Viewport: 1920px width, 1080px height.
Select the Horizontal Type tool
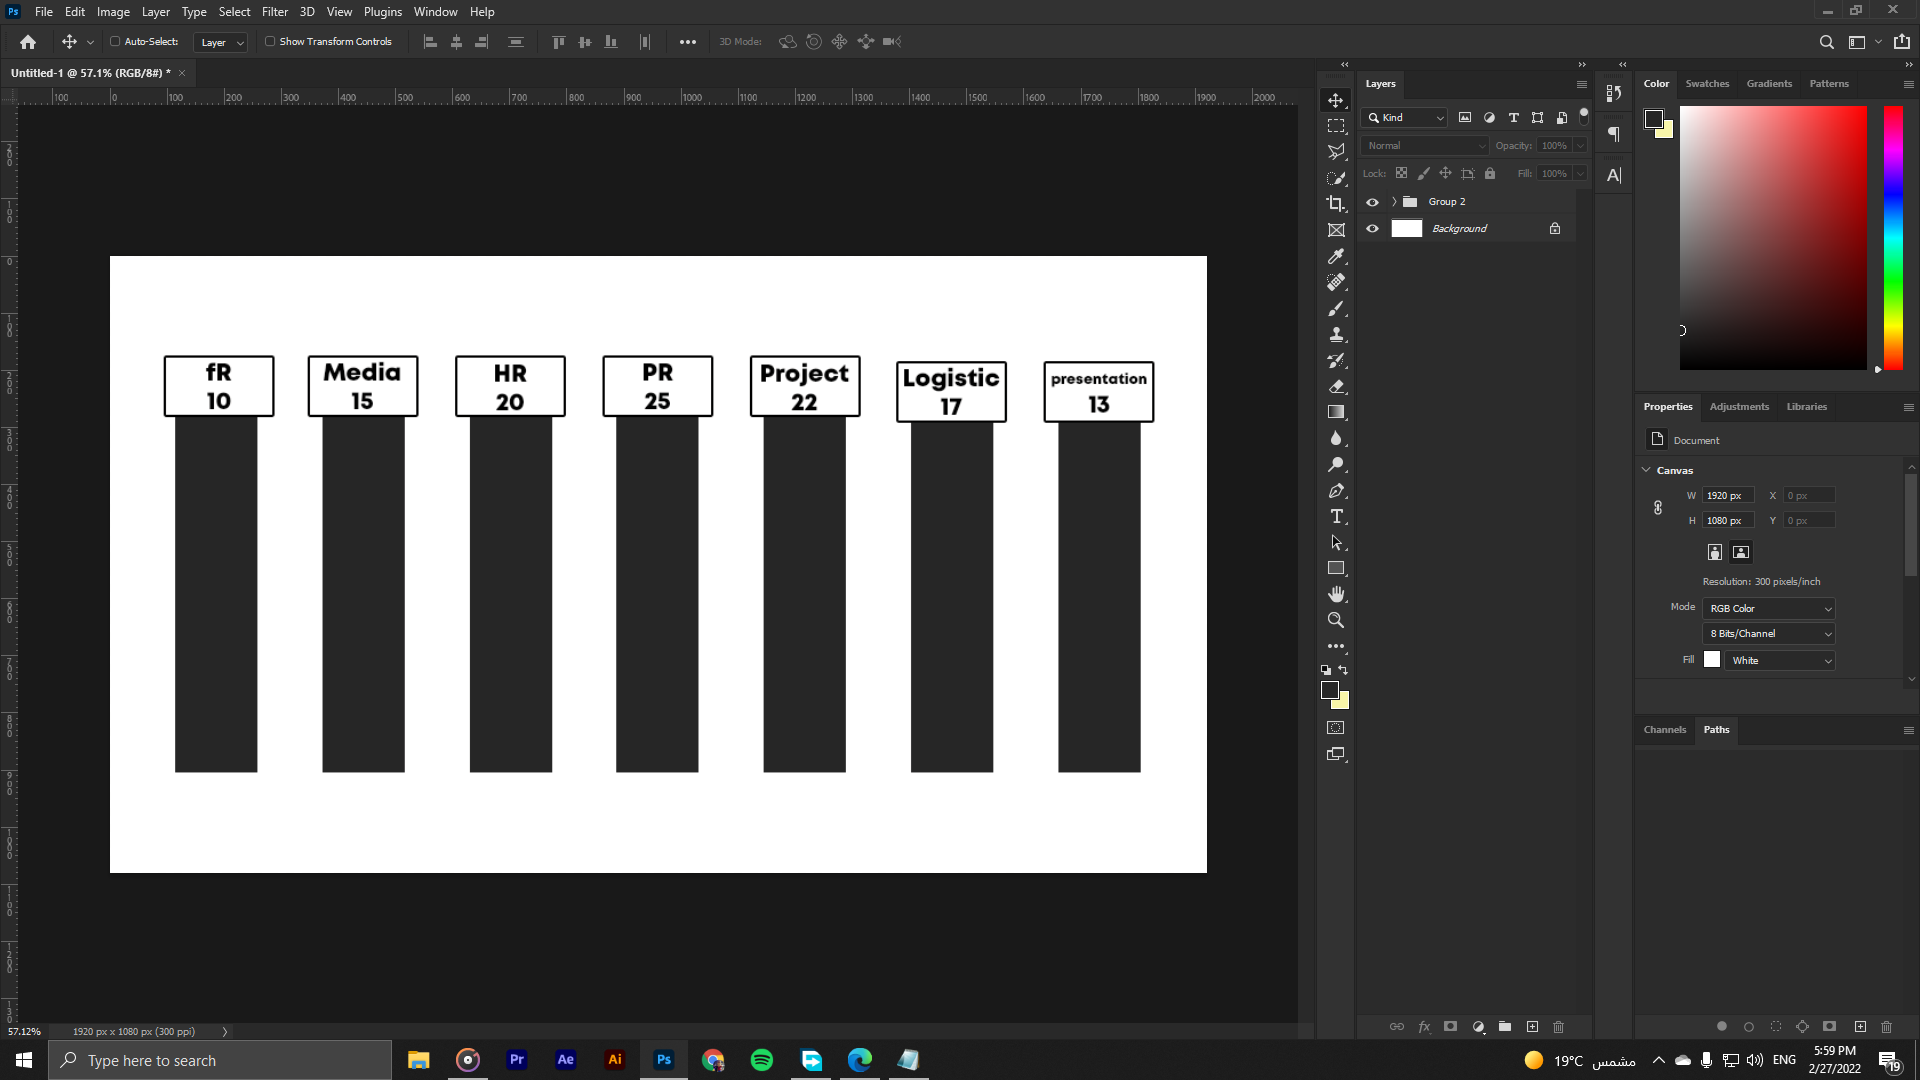(1336, 516)
